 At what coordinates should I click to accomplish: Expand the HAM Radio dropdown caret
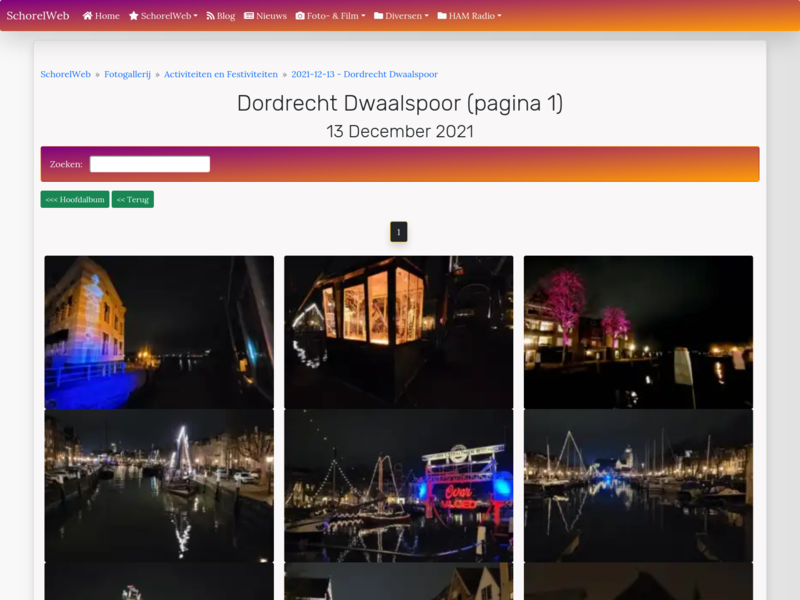(499, 16)
